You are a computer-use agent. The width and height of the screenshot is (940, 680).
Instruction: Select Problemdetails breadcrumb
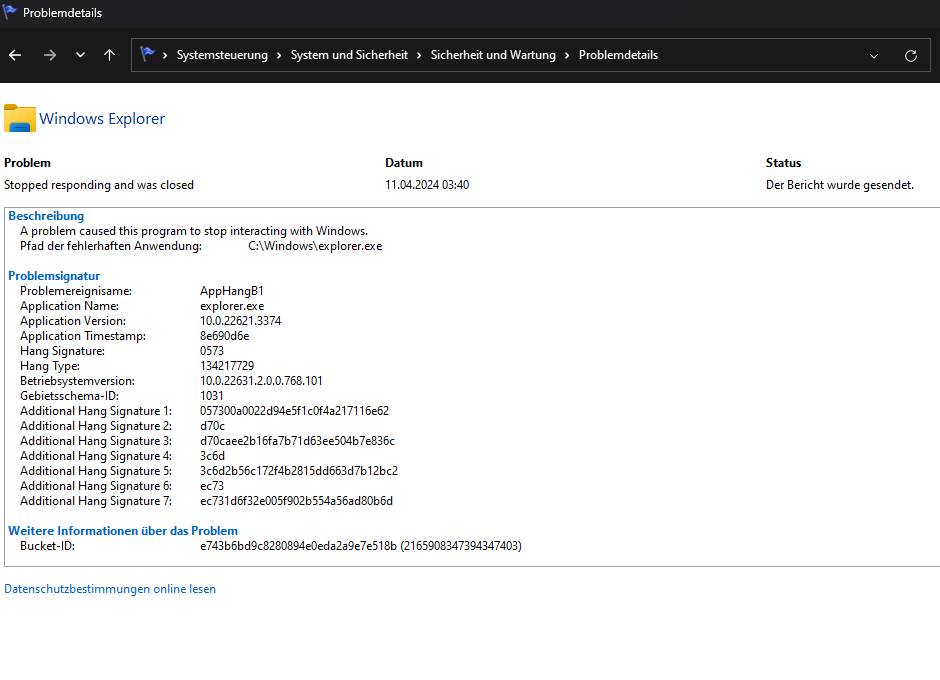(618, 55)
